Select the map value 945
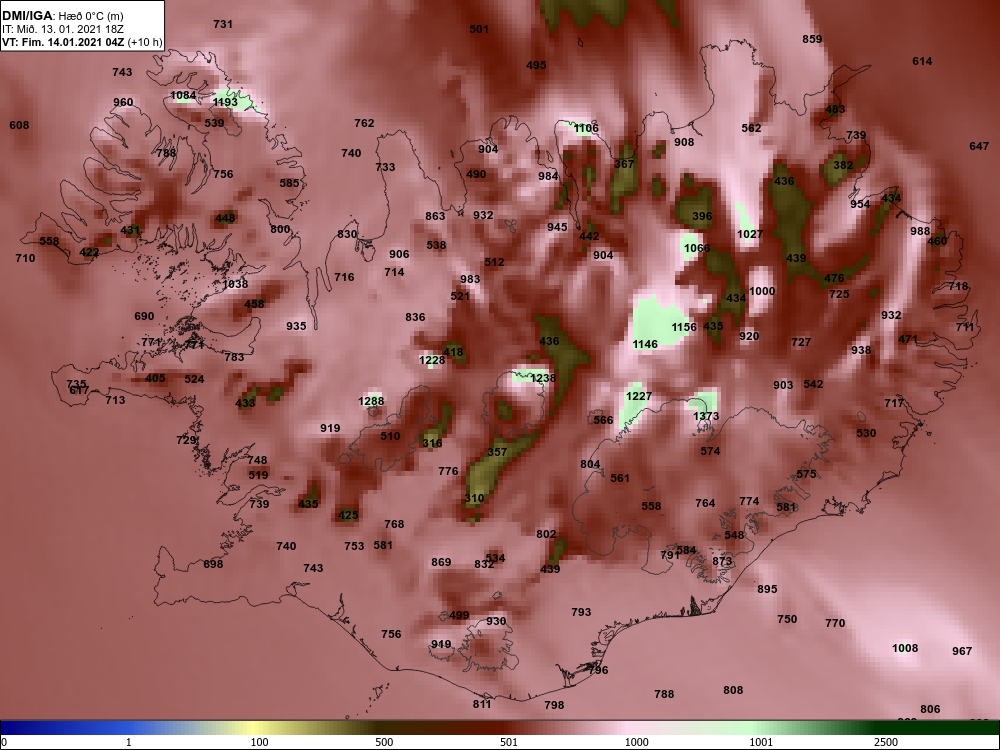Viewport: 1000px width, 750px height. [x=557, y=227]
